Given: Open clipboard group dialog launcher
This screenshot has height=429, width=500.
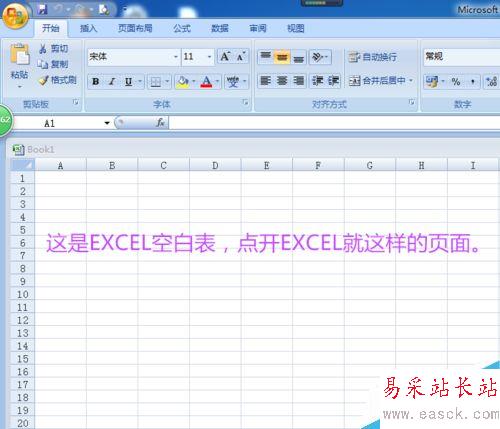Looking at the screenshot, I should coord(76,102).
